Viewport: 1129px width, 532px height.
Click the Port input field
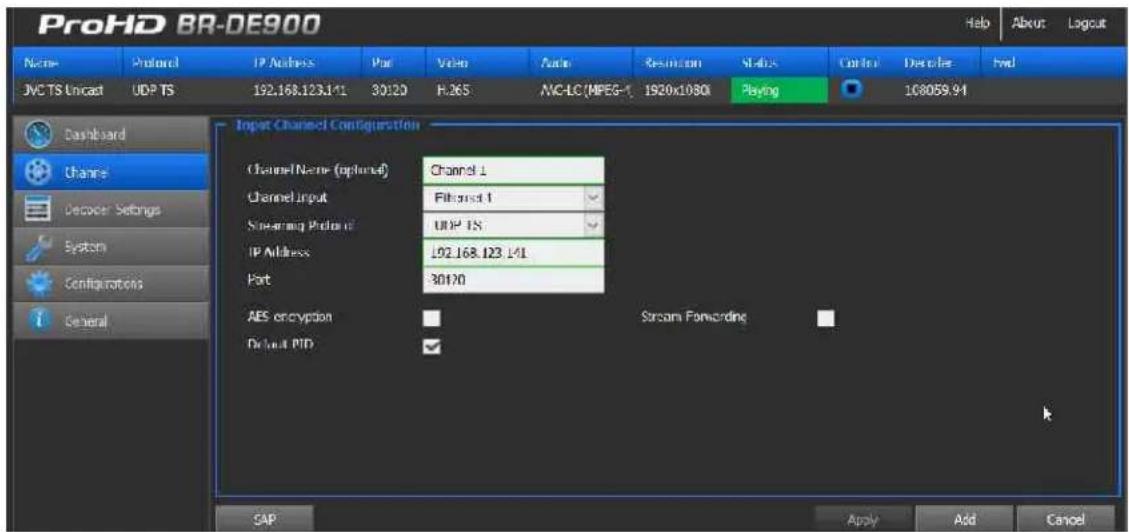coord(513,280)
